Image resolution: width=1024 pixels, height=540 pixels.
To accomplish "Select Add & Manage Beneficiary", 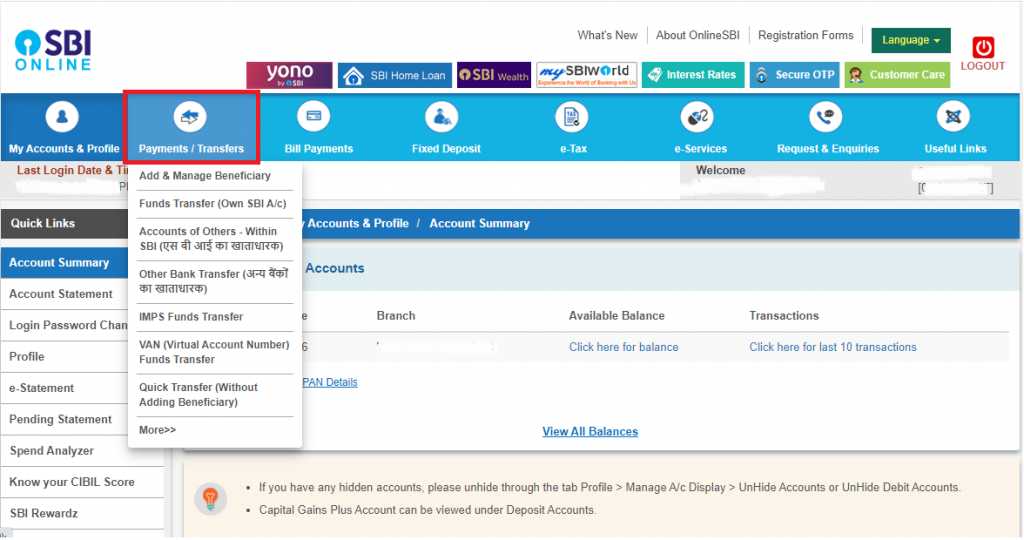I will 204,176.
